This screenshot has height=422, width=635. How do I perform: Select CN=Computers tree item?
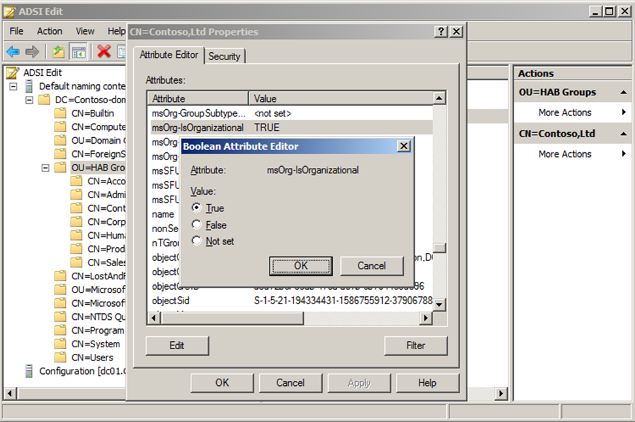[98, 127]
